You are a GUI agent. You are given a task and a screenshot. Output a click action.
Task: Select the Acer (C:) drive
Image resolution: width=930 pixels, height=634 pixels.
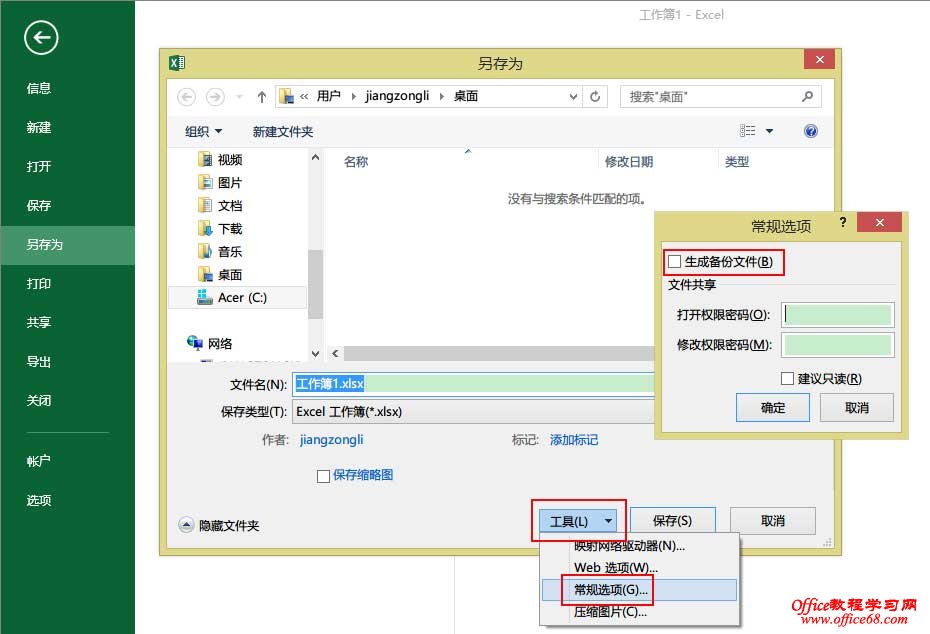tap(237, 298)
